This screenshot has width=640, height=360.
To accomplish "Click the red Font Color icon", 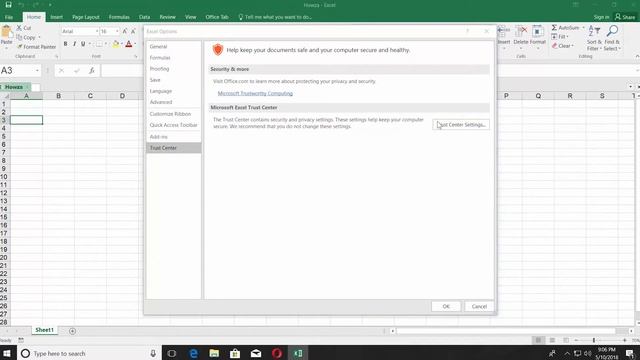I will [x=129, y=44].
